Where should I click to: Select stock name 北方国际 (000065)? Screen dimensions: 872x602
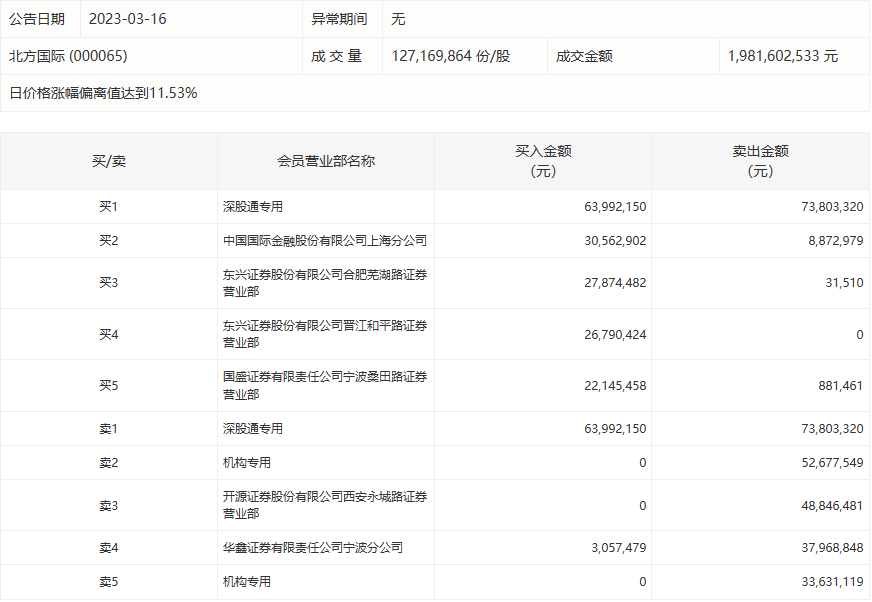(x=68, y=56)
